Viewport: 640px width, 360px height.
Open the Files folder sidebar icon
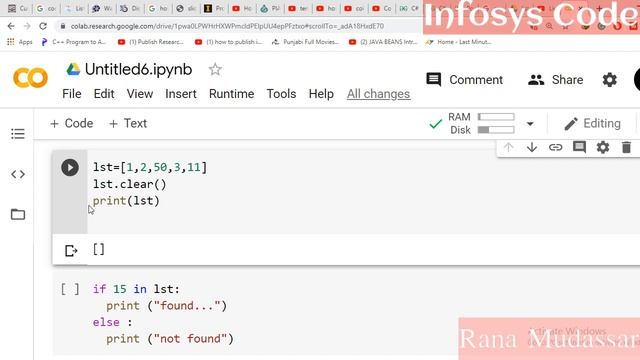[18, 214]
